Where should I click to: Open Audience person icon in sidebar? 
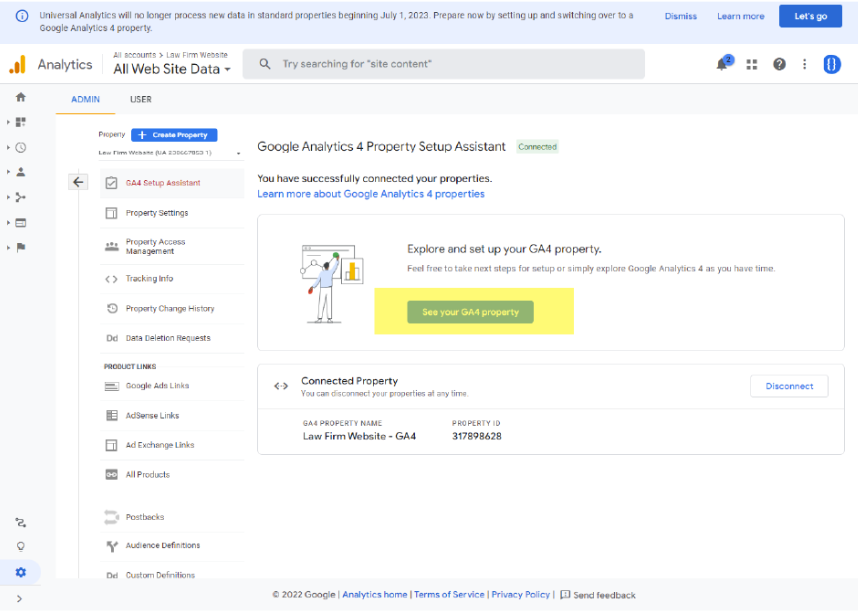point(21,172)
